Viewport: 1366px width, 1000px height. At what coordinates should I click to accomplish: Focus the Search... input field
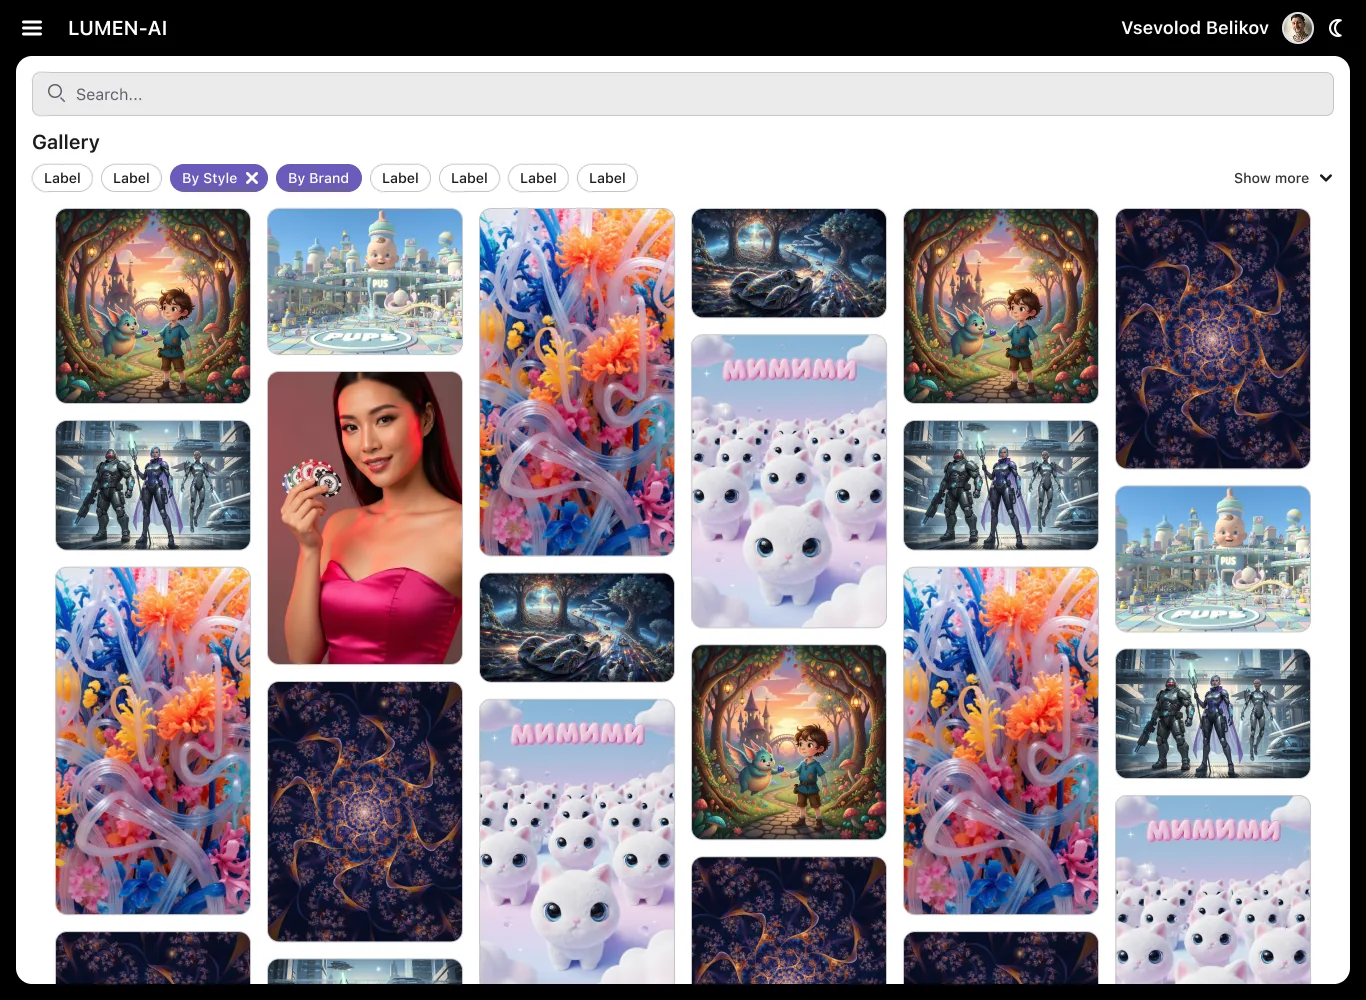(683, 94)
